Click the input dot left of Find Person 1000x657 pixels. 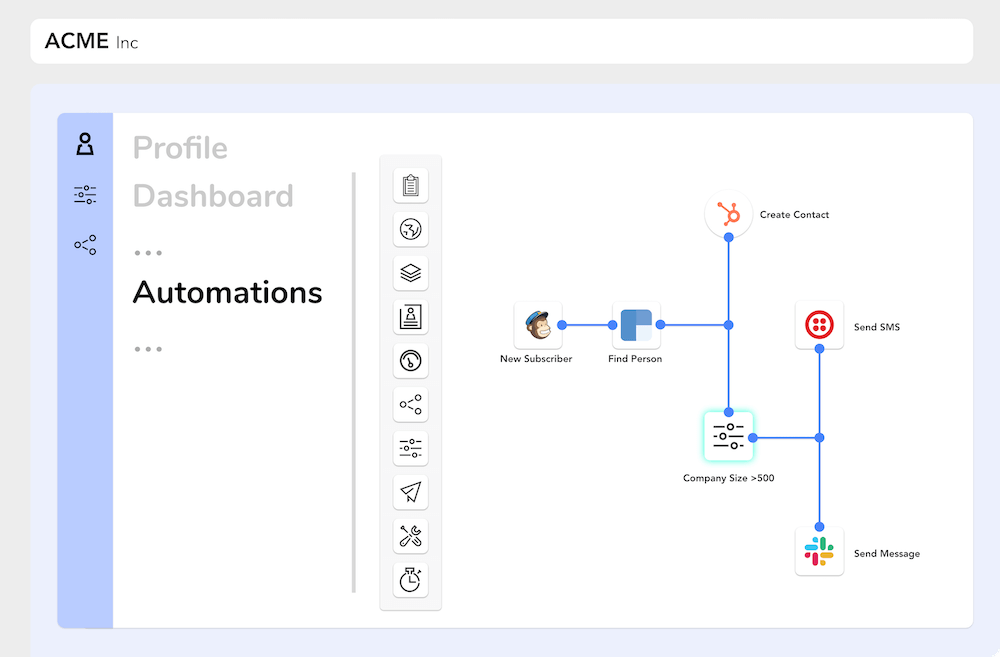click(612, 325)
